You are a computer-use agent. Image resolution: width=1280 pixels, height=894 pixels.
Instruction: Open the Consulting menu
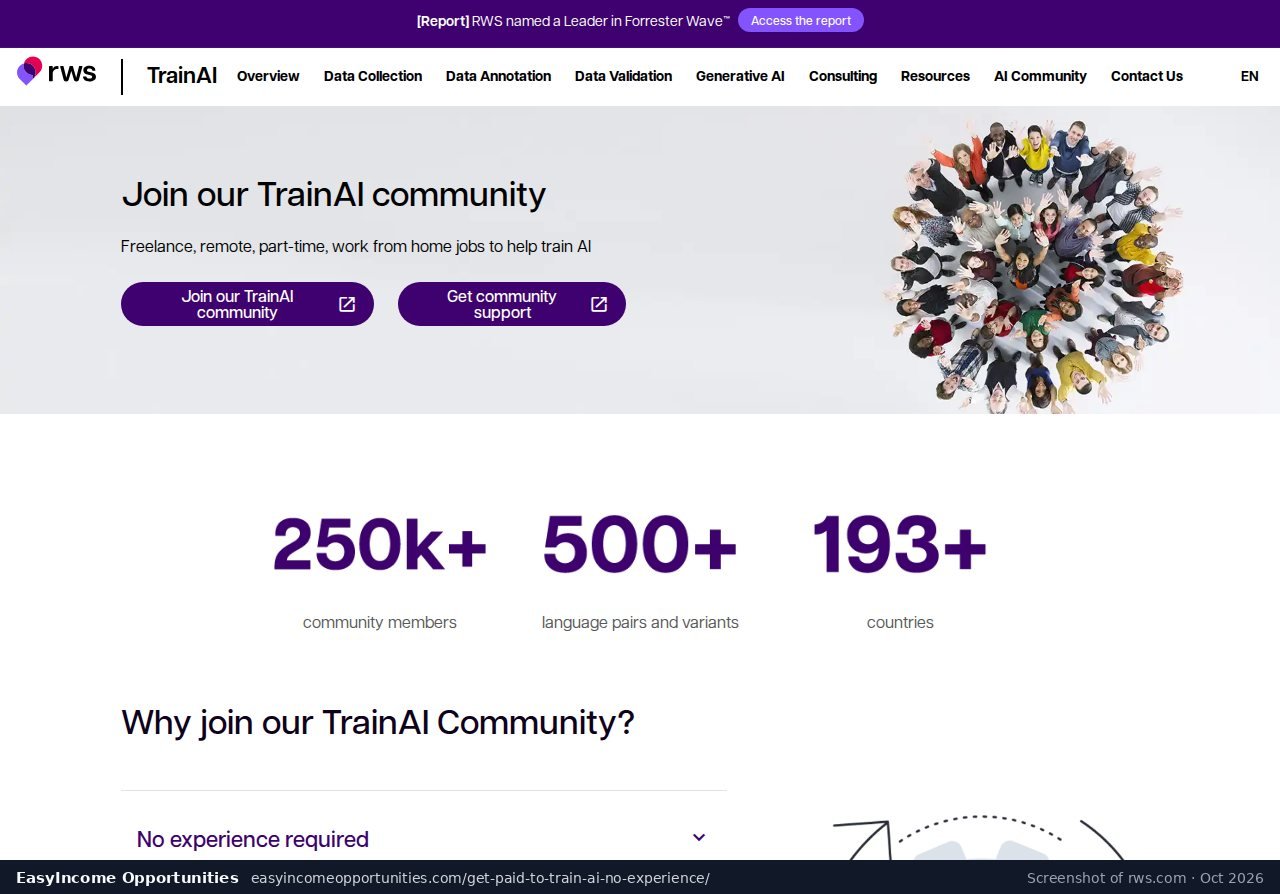tap(843, 76)
